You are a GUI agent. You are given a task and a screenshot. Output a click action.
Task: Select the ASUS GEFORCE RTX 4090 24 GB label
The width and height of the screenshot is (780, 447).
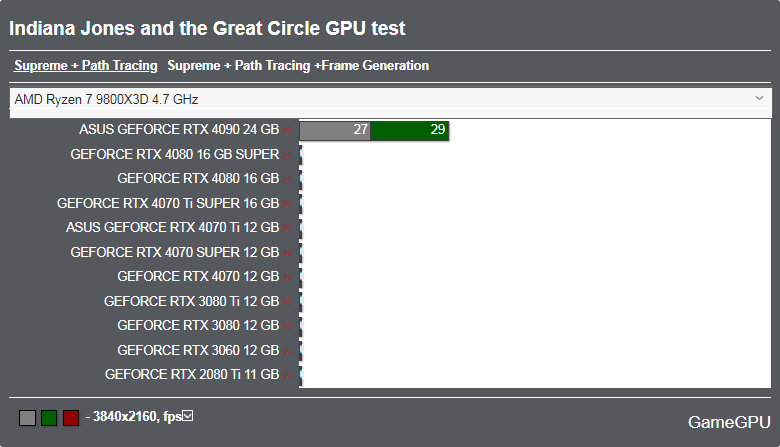(179, 129)
